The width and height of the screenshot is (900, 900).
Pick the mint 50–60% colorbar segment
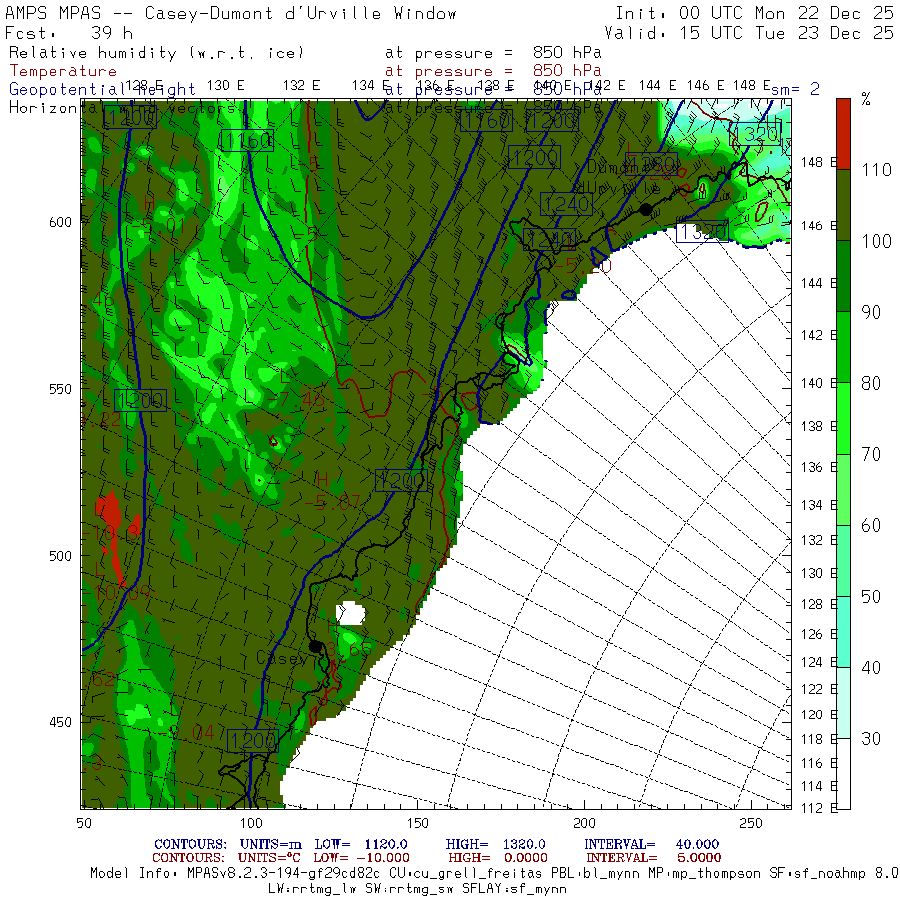pyautogui.click(x=843, y=561)
